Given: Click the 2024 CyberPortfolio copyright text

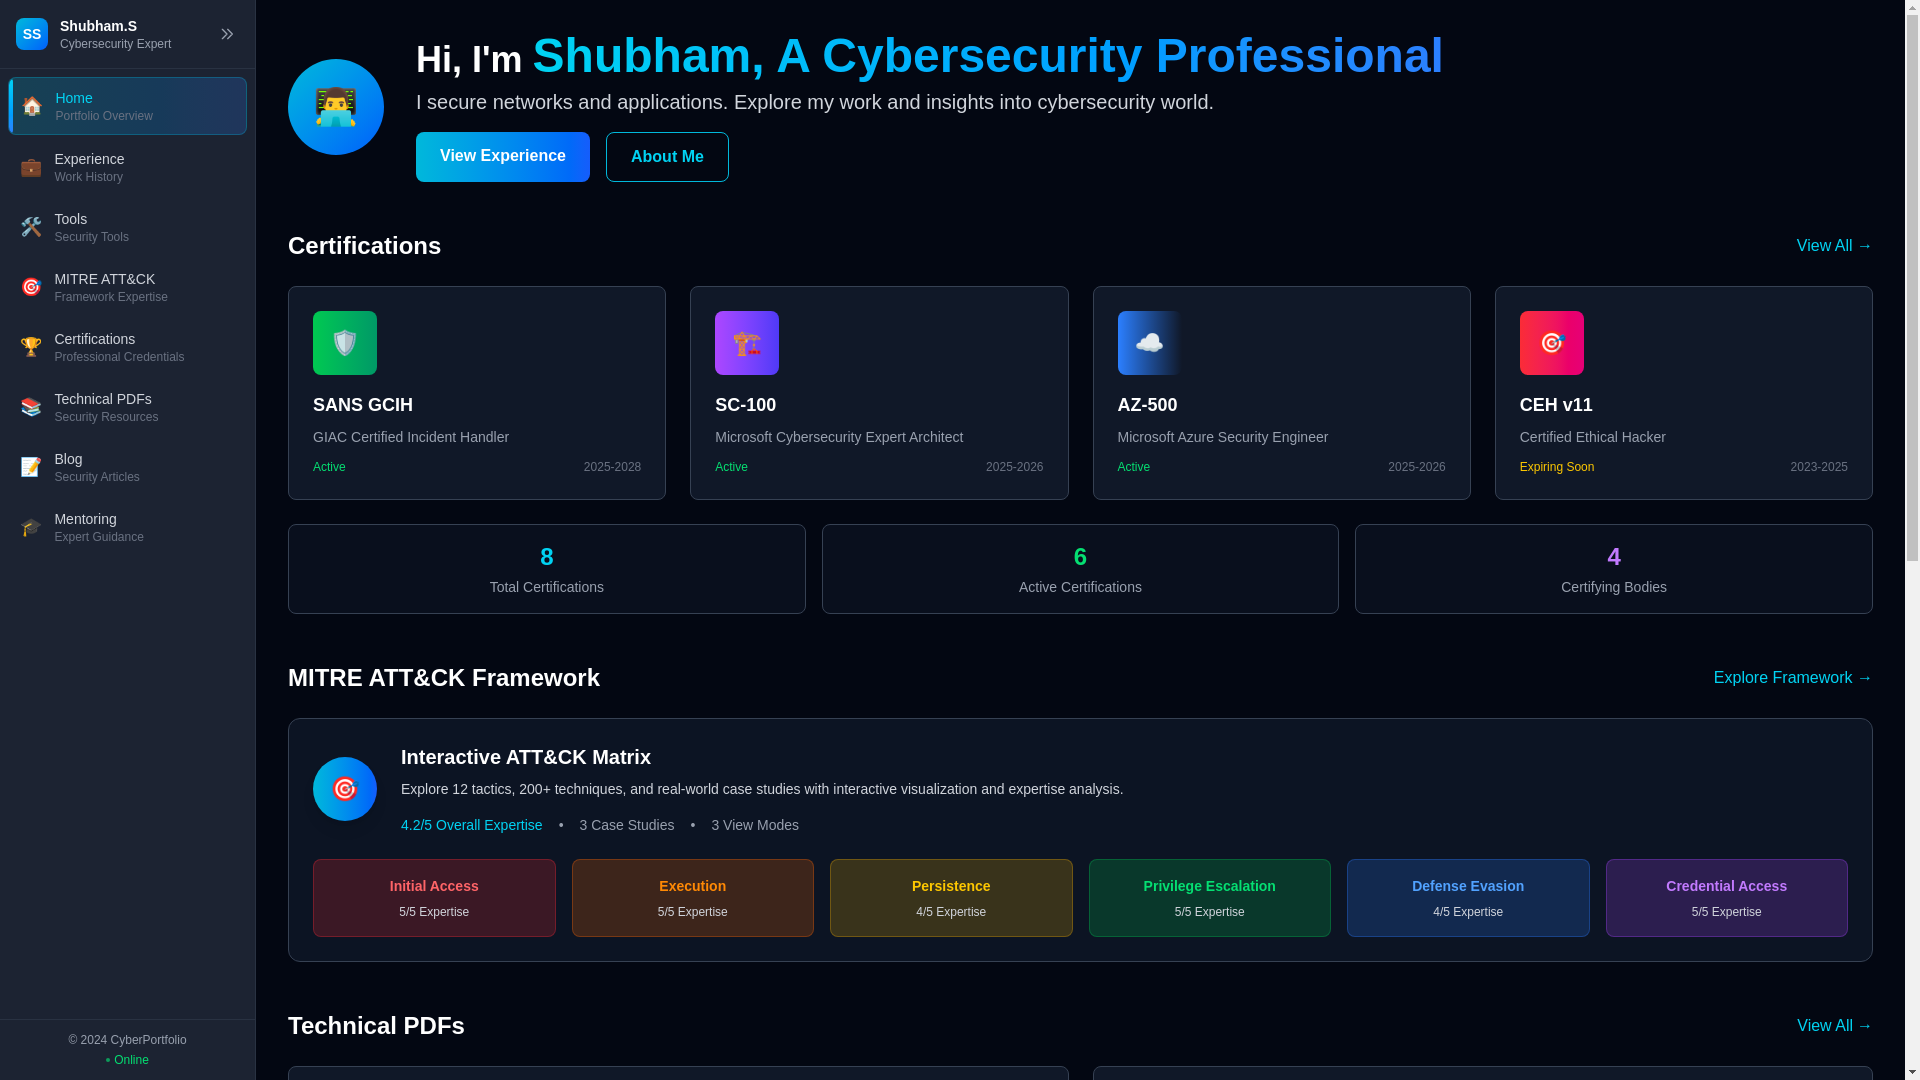Looking at the screenshot, I should (x=127, y=1040).
